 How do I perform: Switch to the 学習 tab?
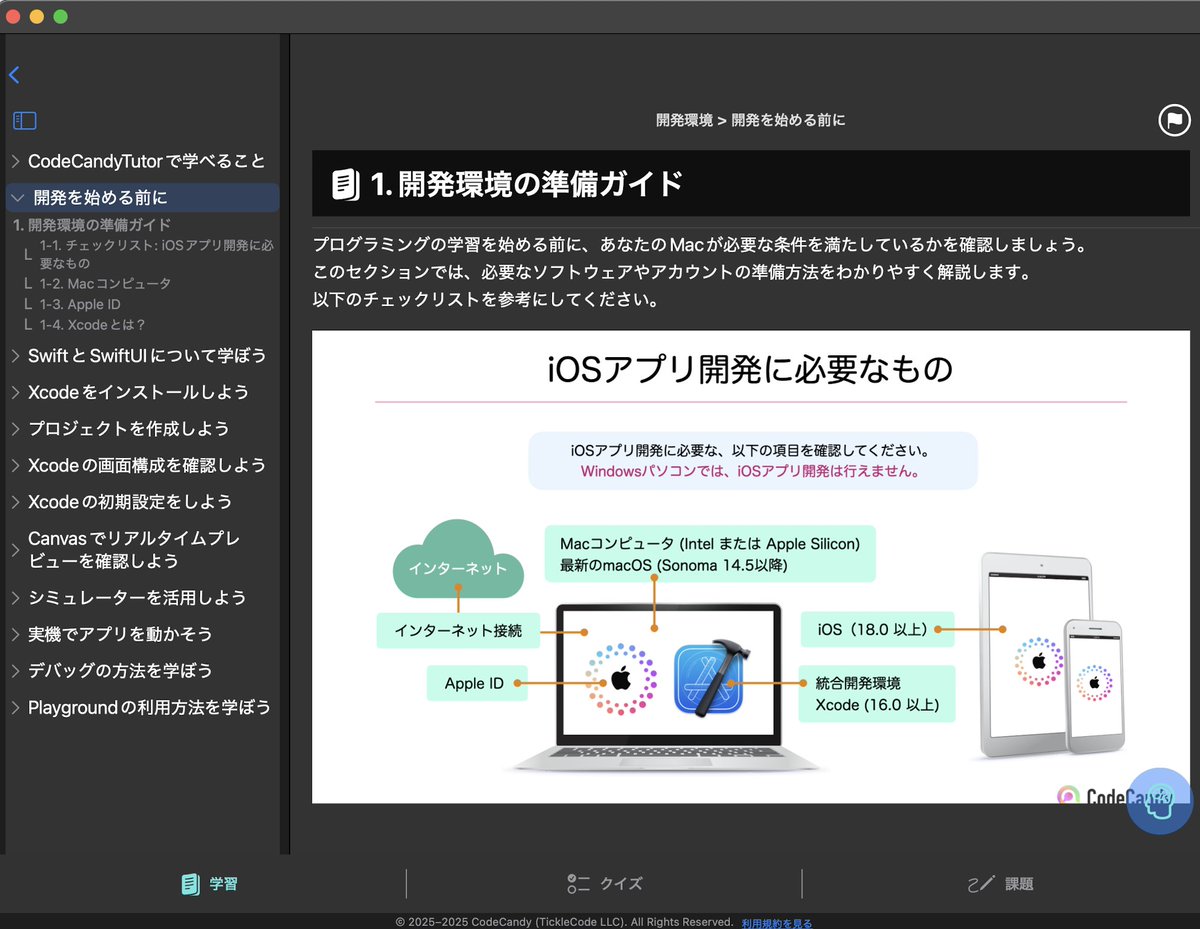click(x=209, y=884)
